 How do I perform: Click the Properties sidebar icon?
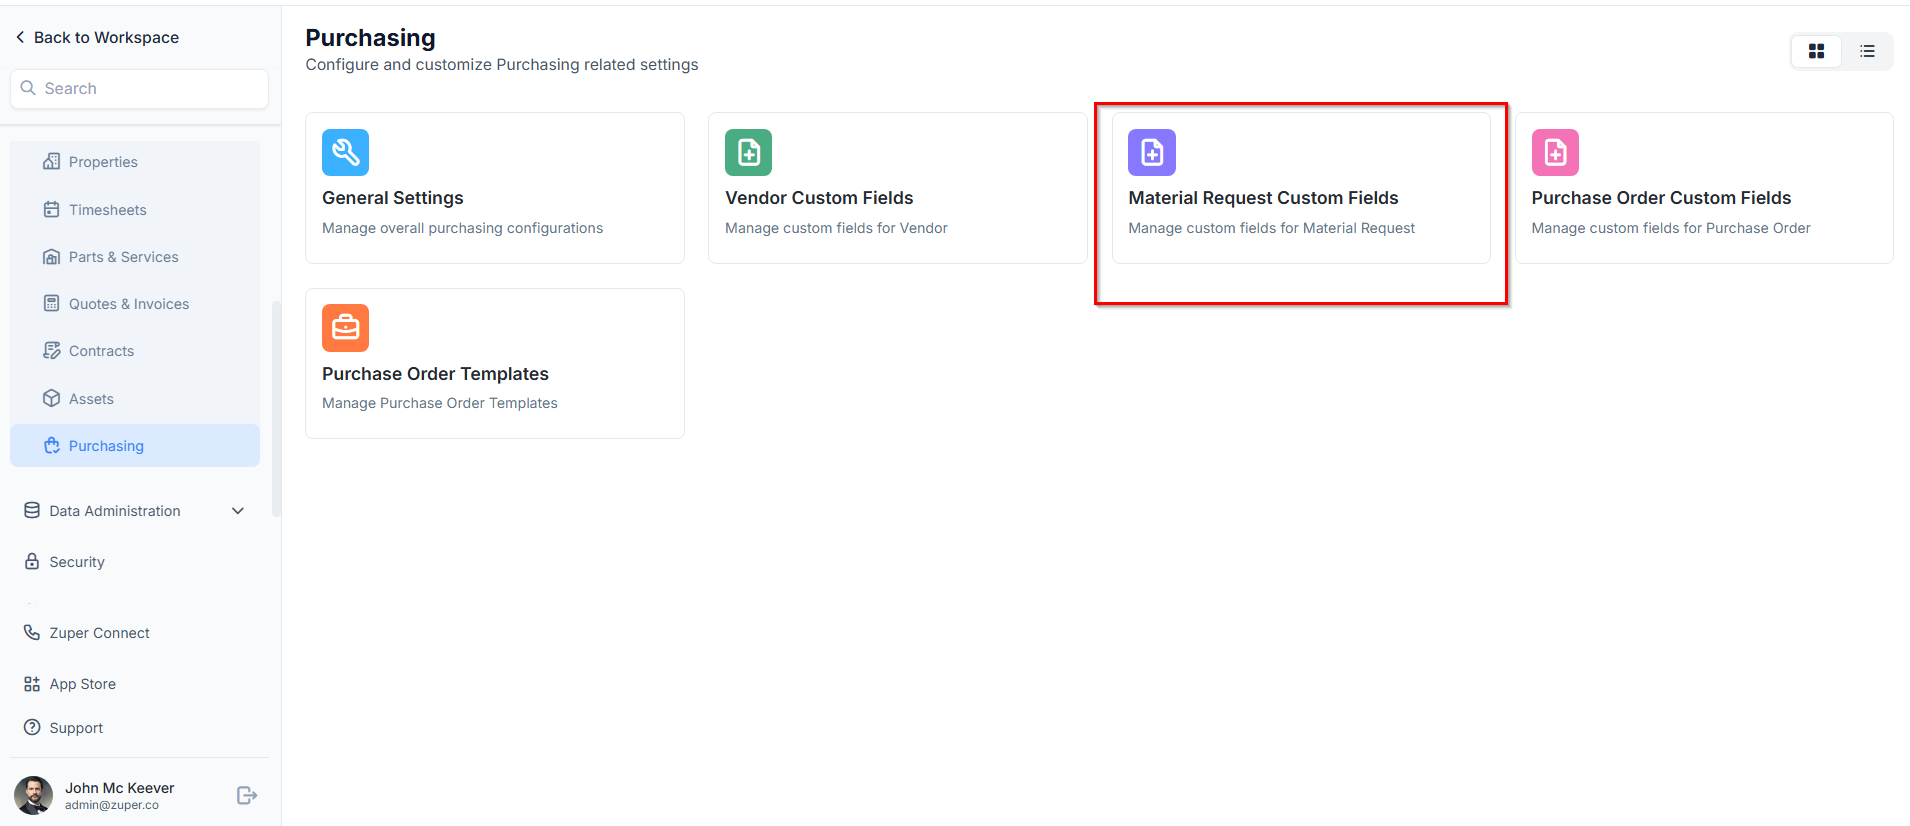pos(51,161)
